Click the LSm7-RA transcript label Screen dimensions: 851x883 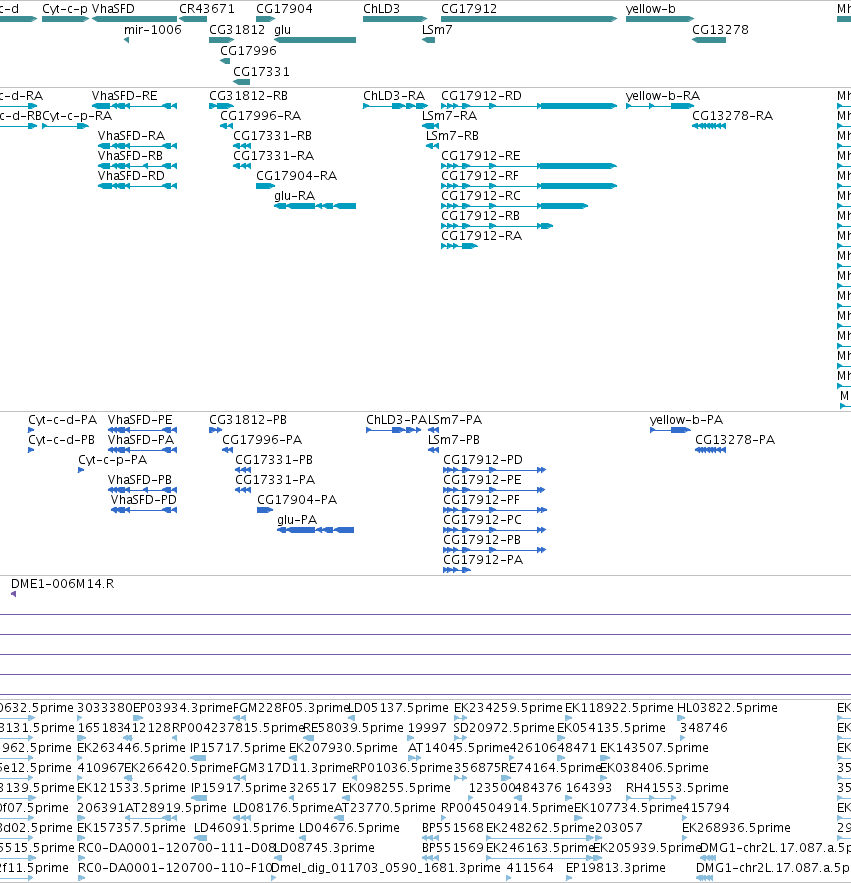pos(449,116)
